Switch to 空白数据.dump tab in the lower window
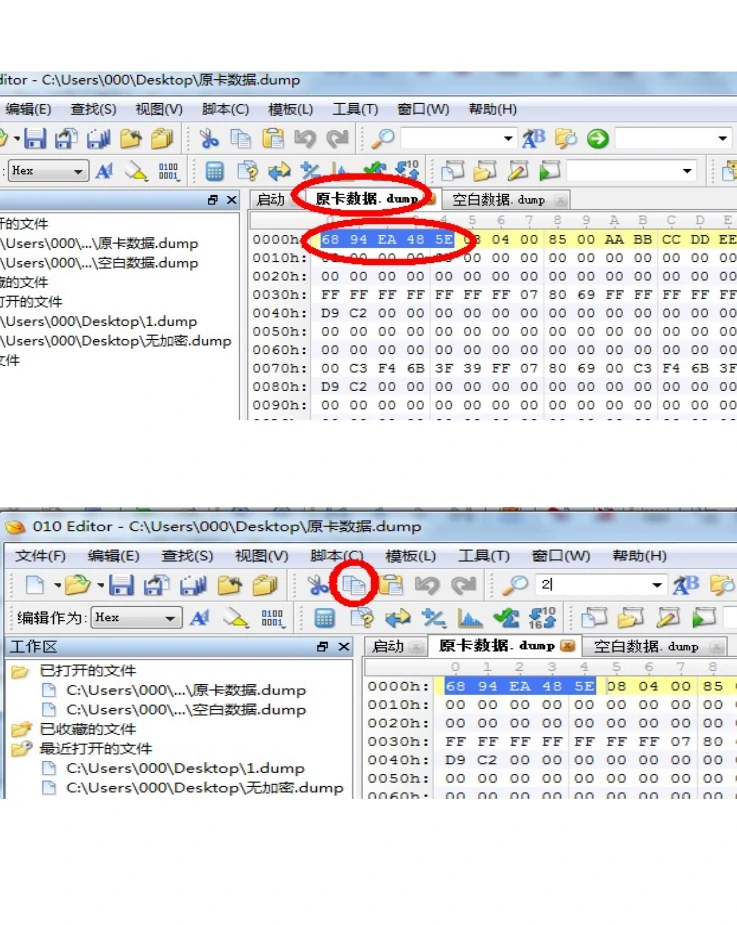 pos(646,647)
